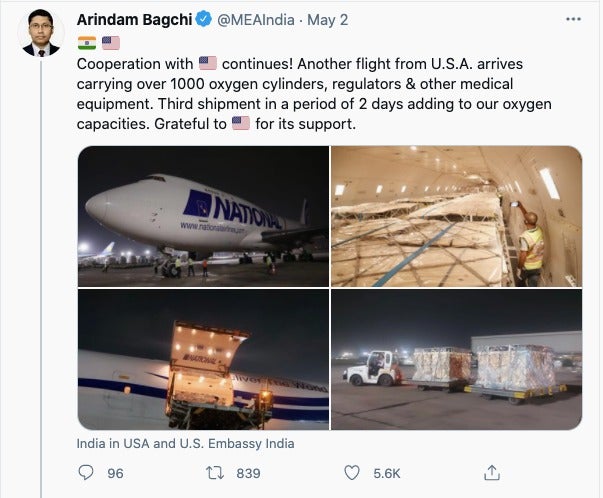The width and height of the screenshot is (603, 498).
Task: Open the @MEAIndia handle link
Action: [256, 20]
